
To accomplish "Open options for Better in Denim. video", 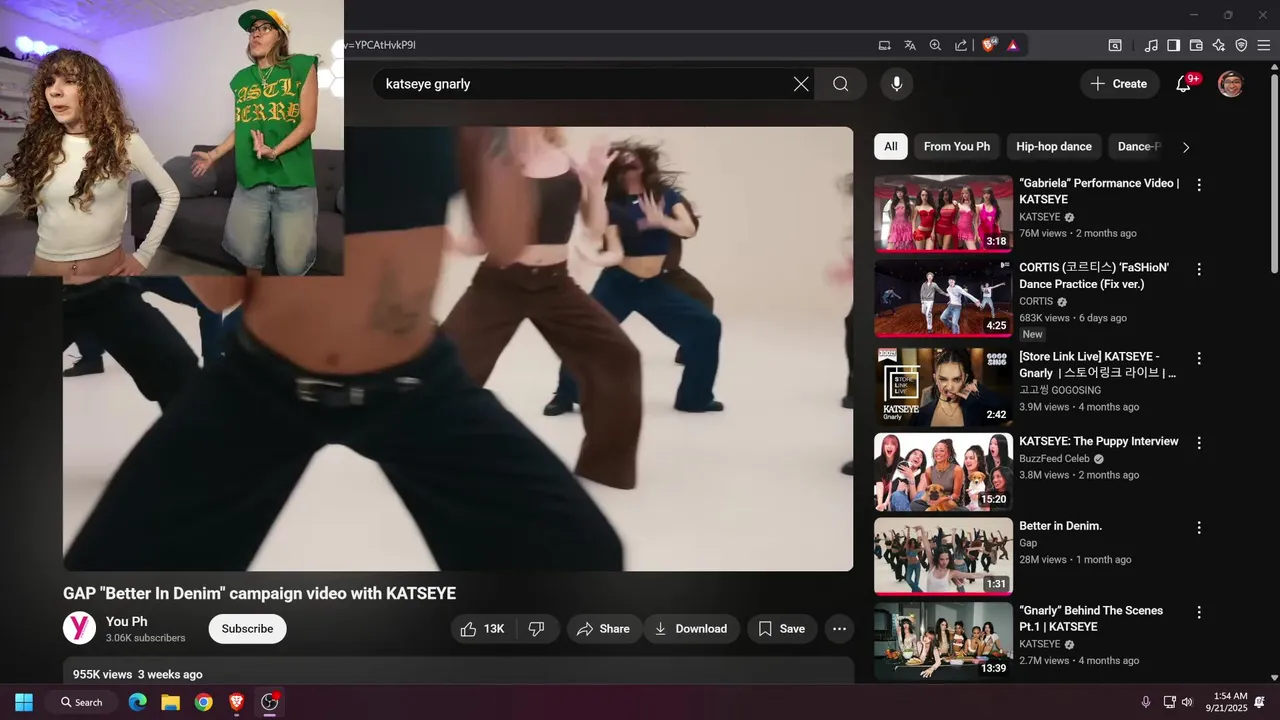I will point(1199,527).
